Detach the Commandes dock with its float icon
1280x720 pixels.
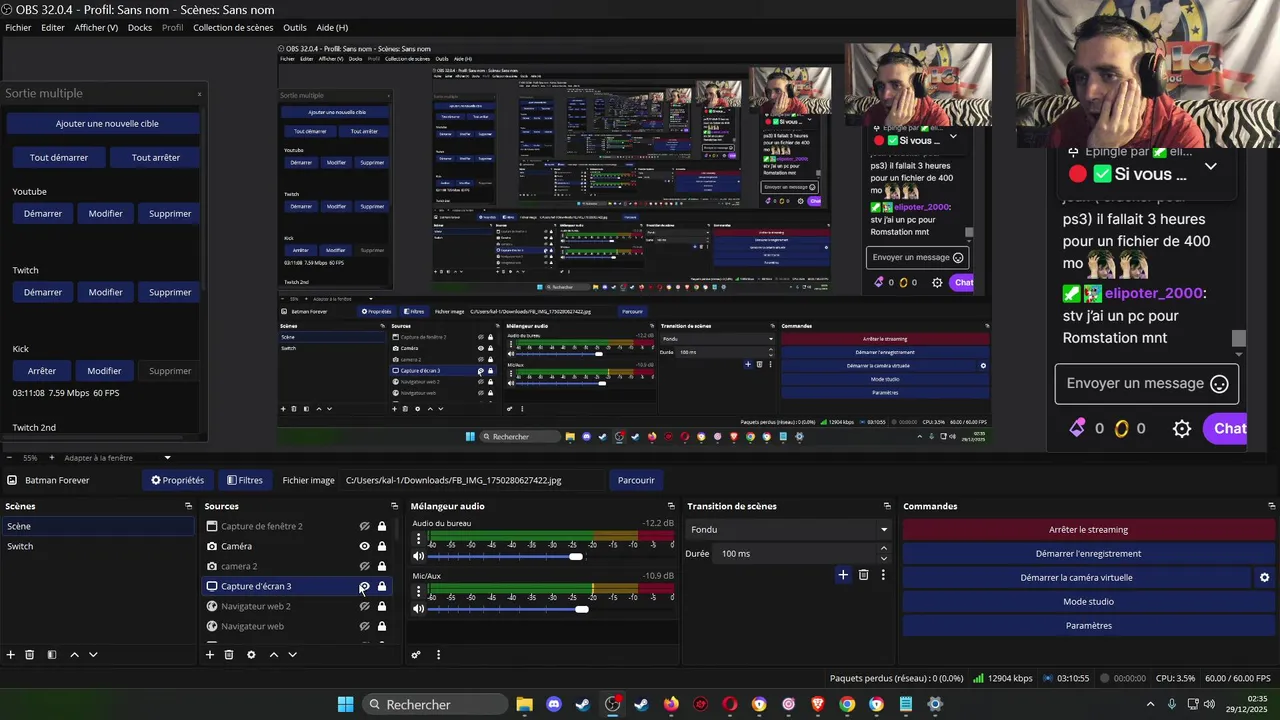point(1270,506)
